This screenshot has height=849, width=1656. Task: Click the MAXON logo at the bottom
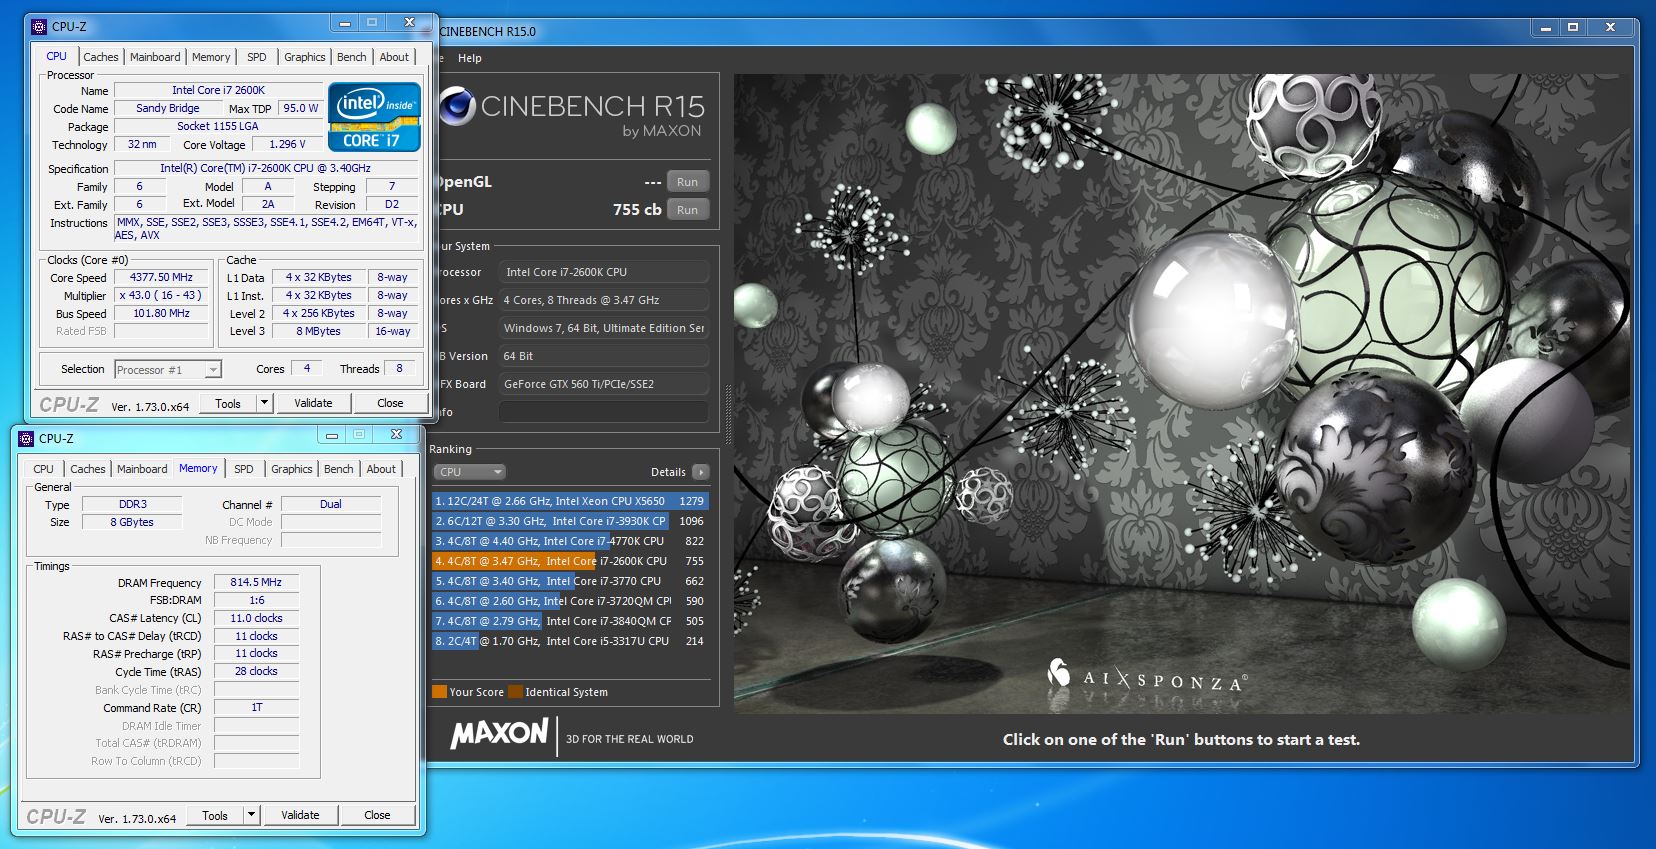499,735
